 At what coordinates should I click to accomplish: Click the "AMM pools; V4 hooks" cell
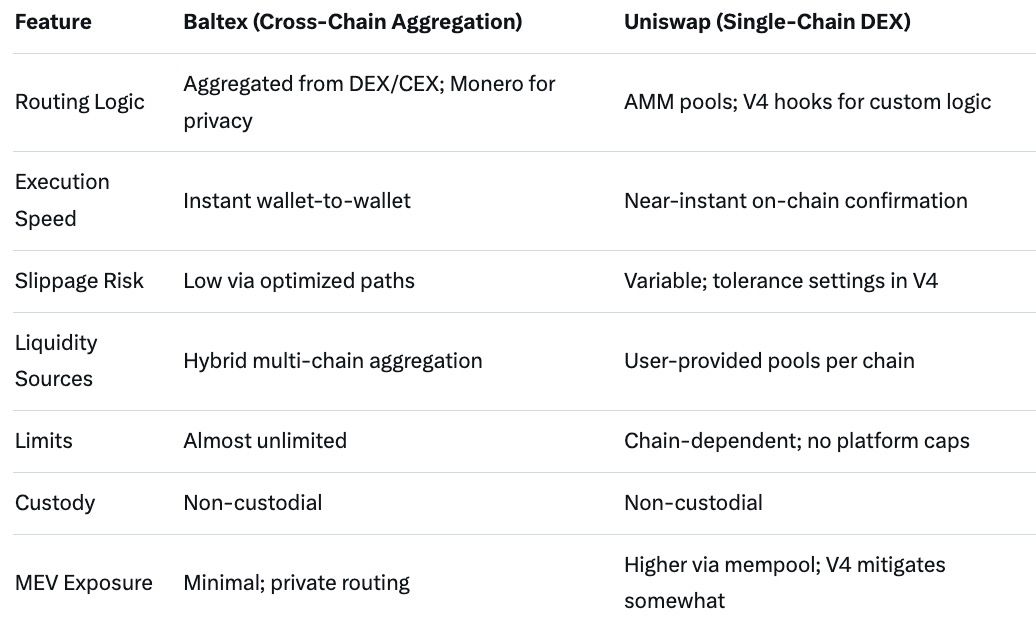pos(807,102)
